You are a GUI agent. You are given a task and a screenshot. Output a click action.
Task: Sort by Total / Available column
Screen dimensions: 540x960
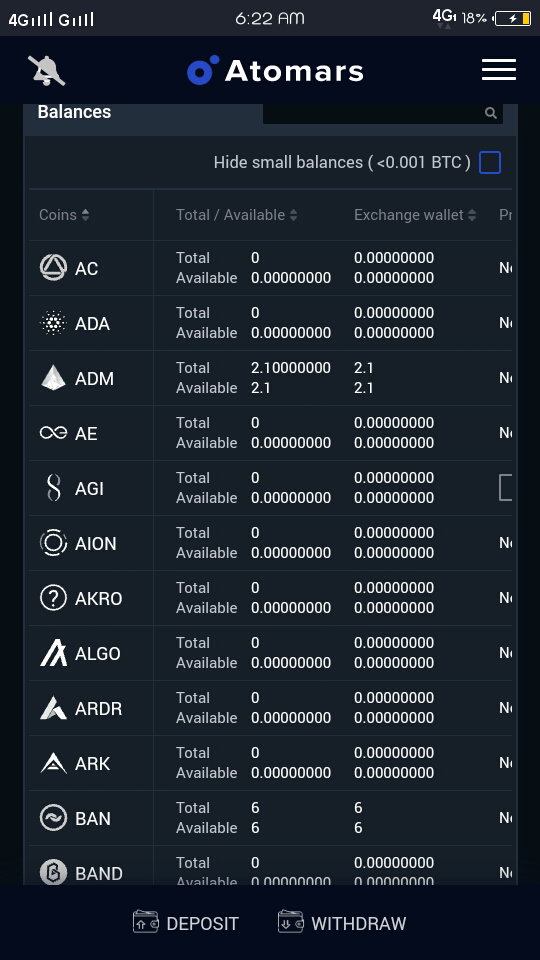236,215
